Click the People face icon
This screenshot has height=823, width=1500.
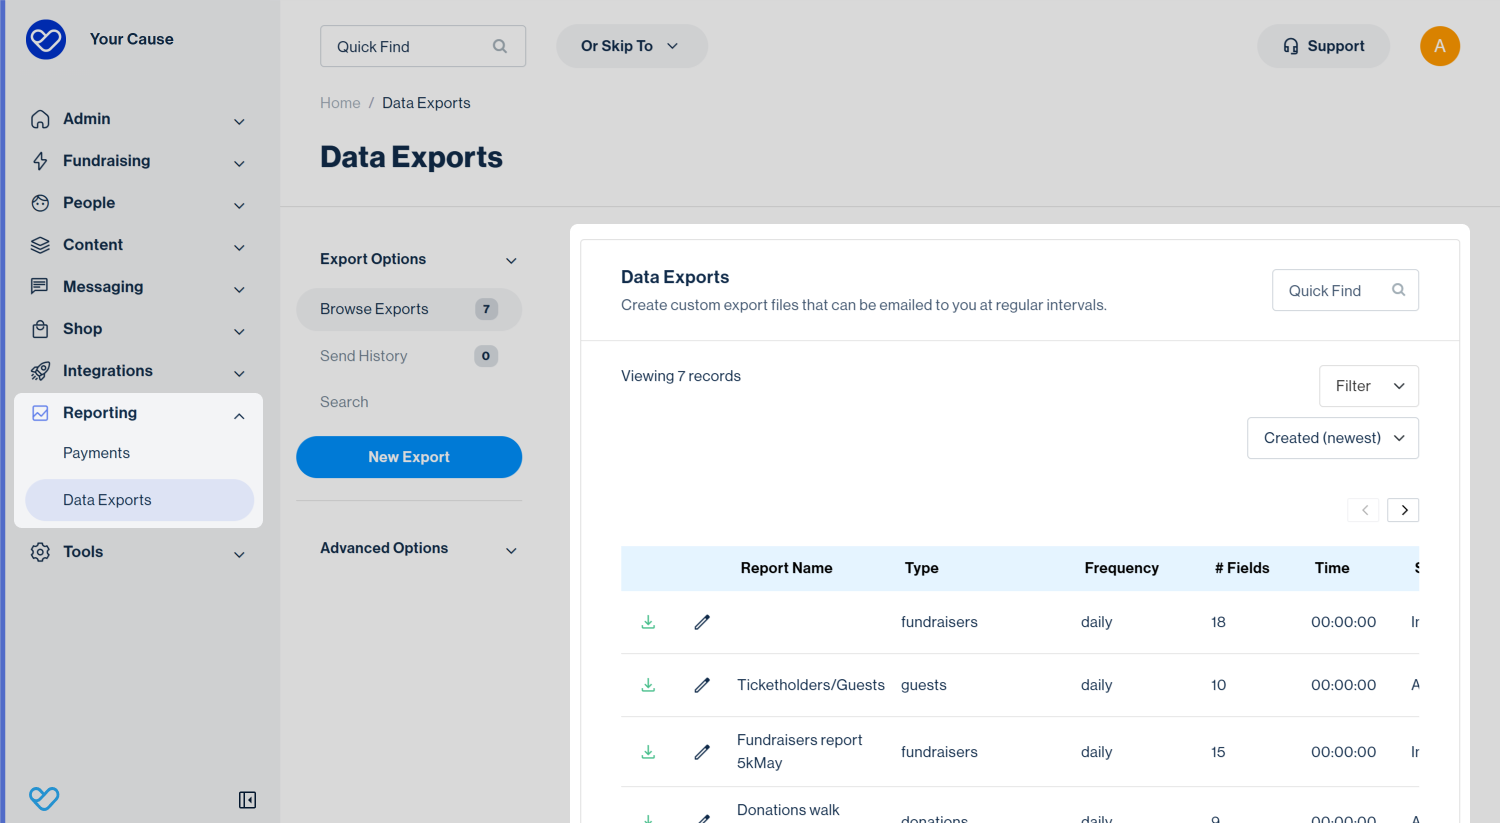coord(40,203)
